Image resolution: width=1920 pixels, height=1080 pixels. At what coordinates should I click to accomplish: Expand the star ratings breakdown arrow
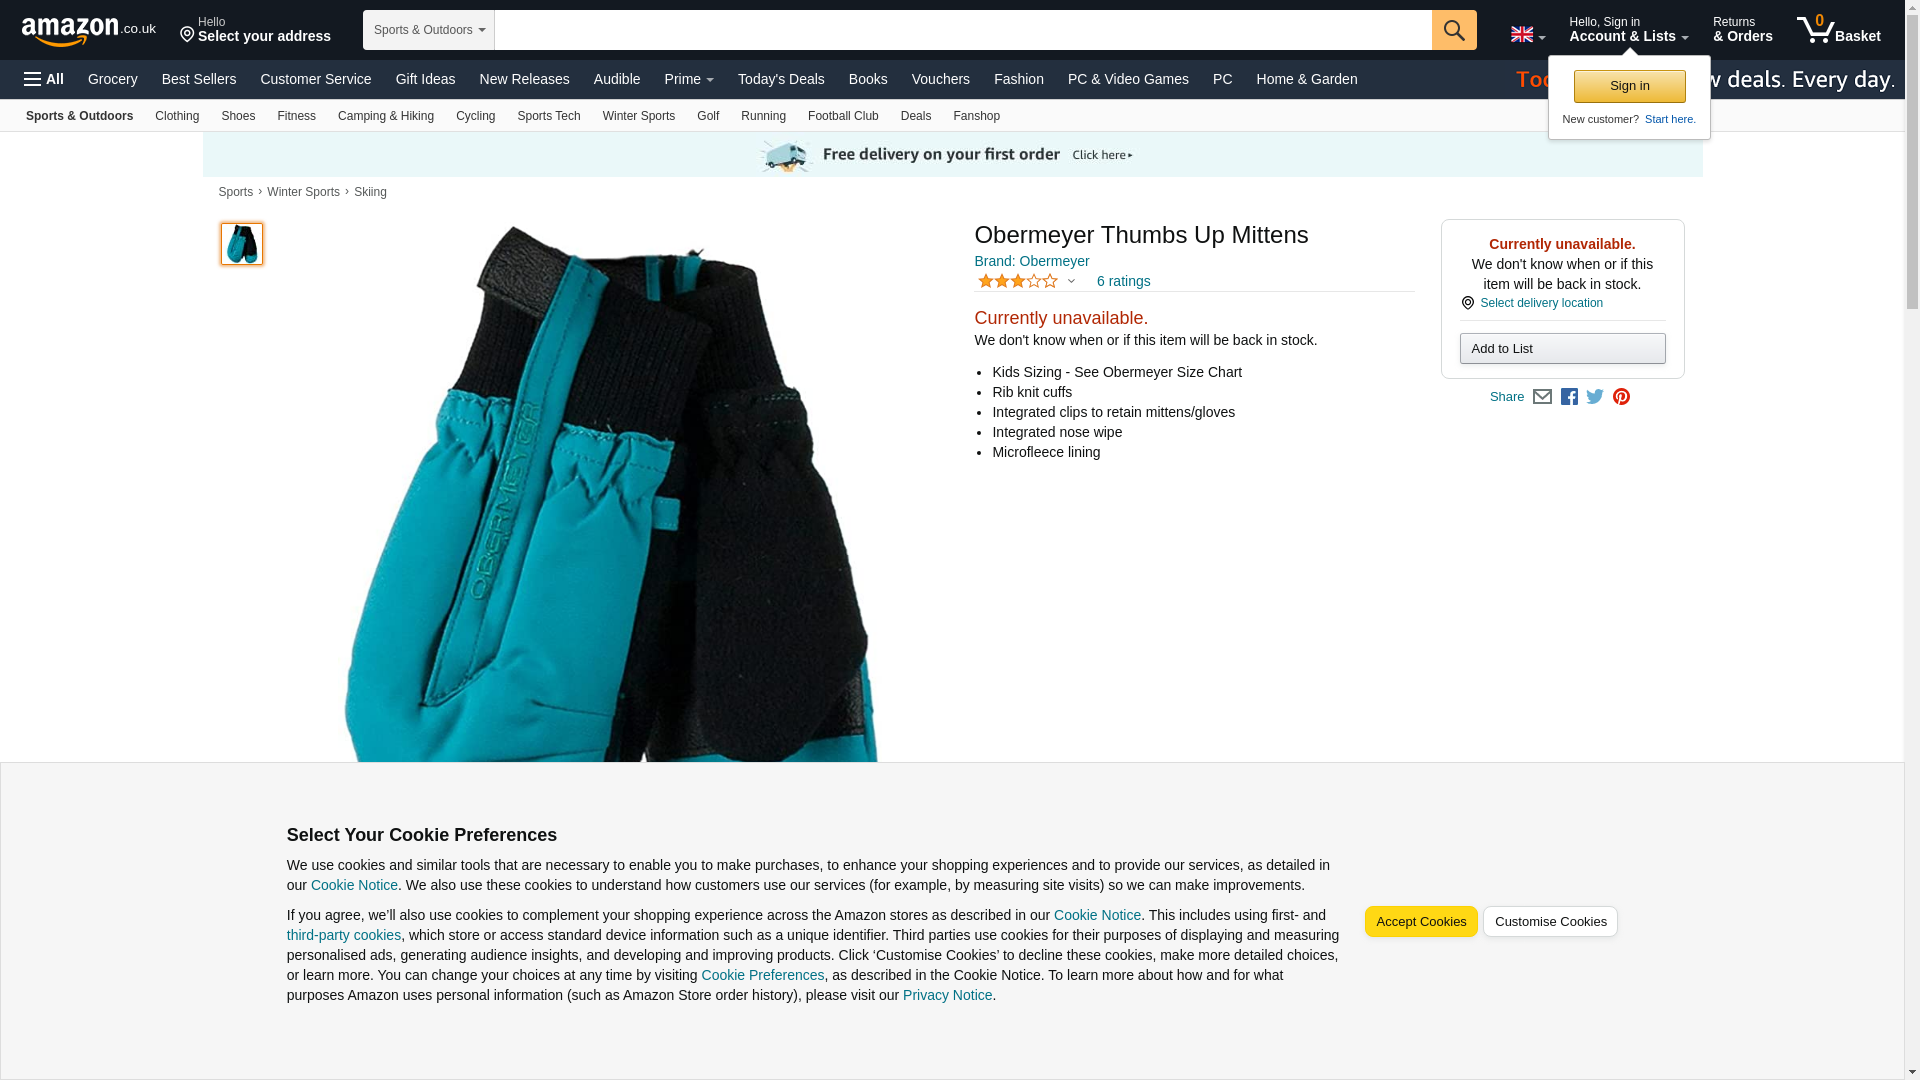1071,281
